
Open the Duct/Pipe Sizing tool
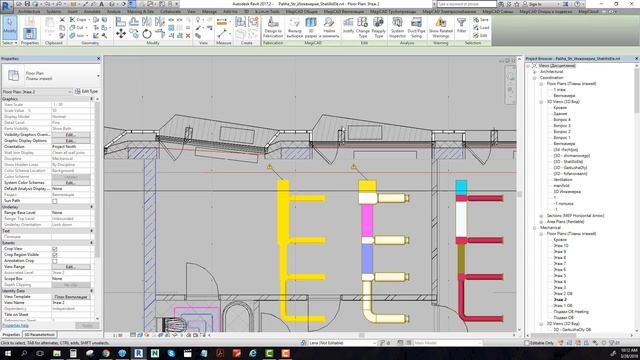416,27
